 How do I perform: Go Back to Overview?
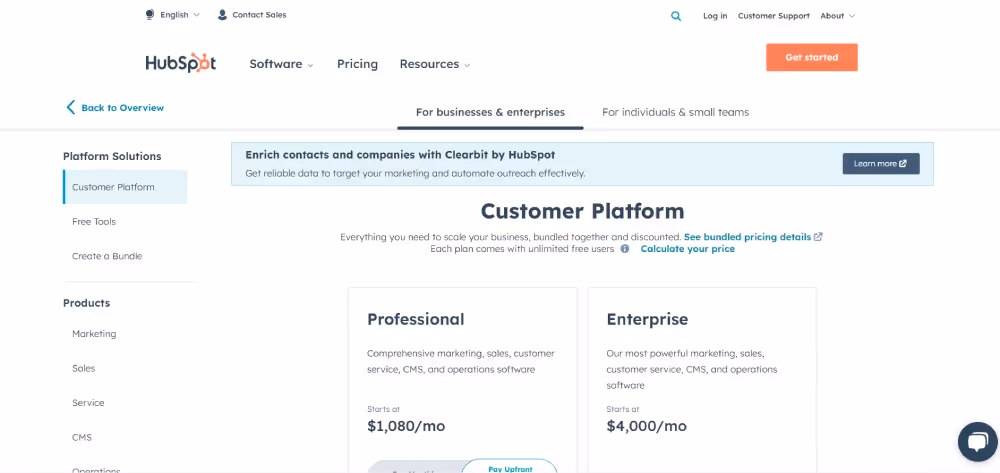[x=122, y=108]
